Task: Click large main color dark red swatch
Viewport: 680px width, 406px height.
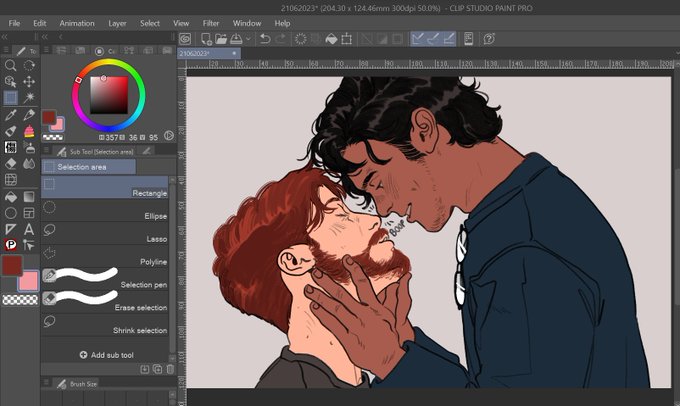Action: click(10, 265)
